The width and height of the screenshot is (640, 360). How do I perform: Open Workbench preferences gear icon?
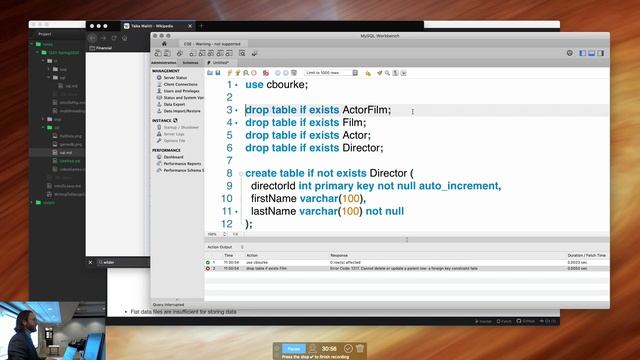[x=570, y=53]
